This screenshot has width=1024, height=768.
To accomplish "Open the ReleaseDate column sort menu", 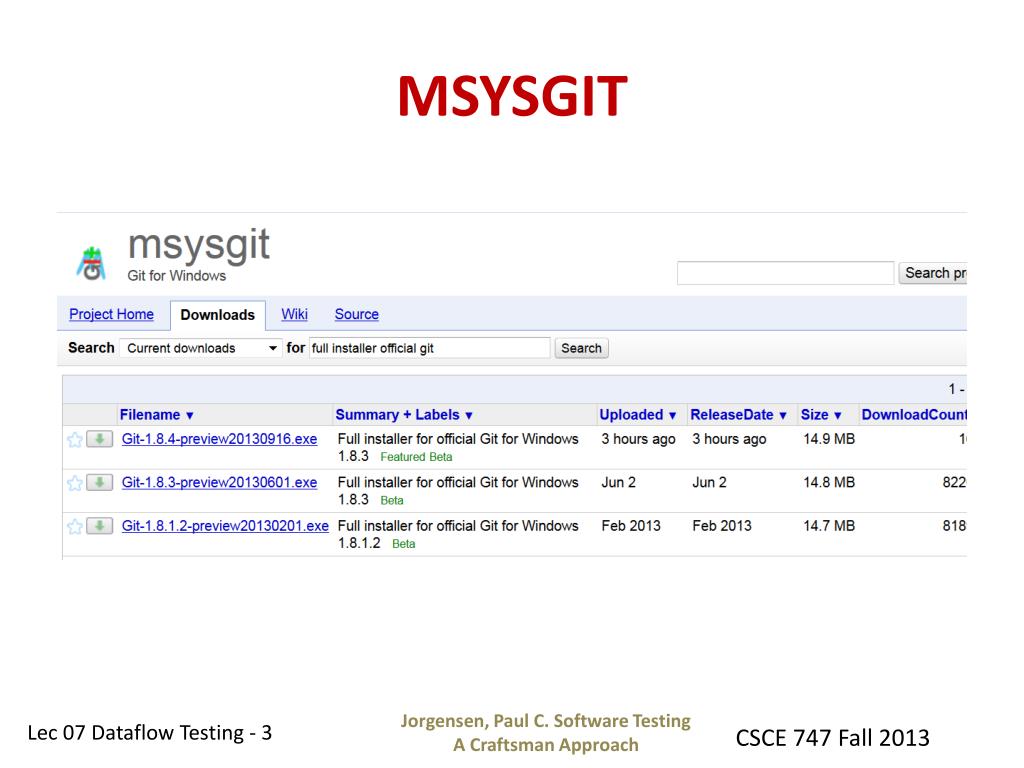I will click(738, 415).
